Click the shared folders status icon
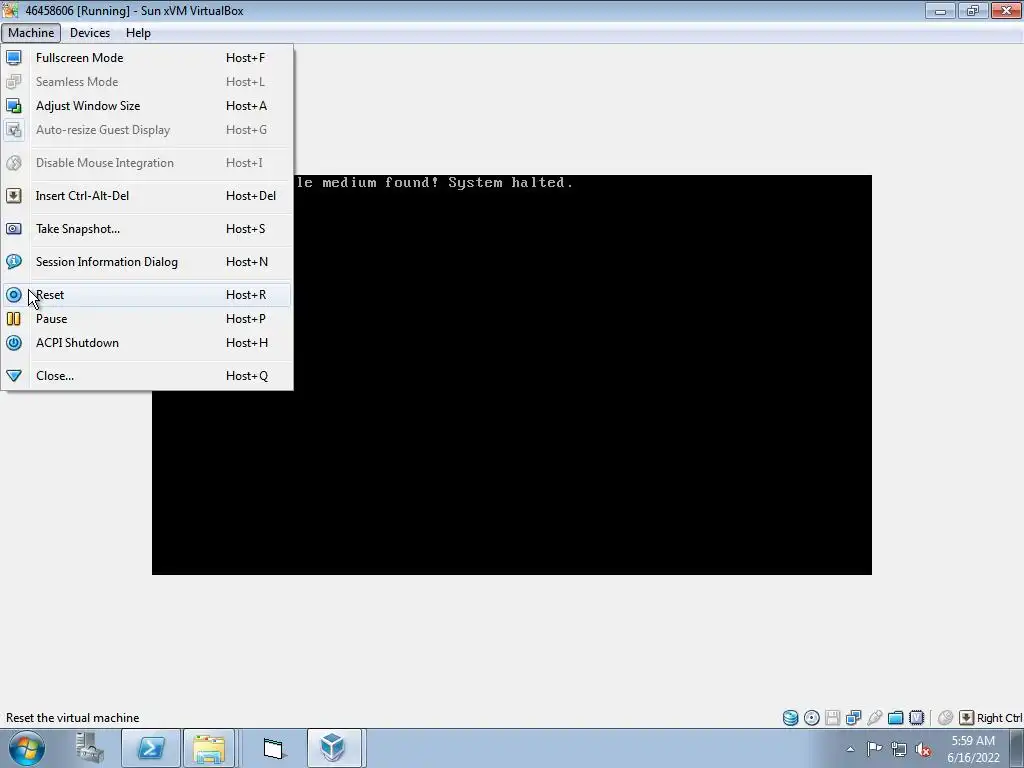Image resolution: width=1024 pixels, height=768 pixels. pyautogui.click(x=895, y=718)
